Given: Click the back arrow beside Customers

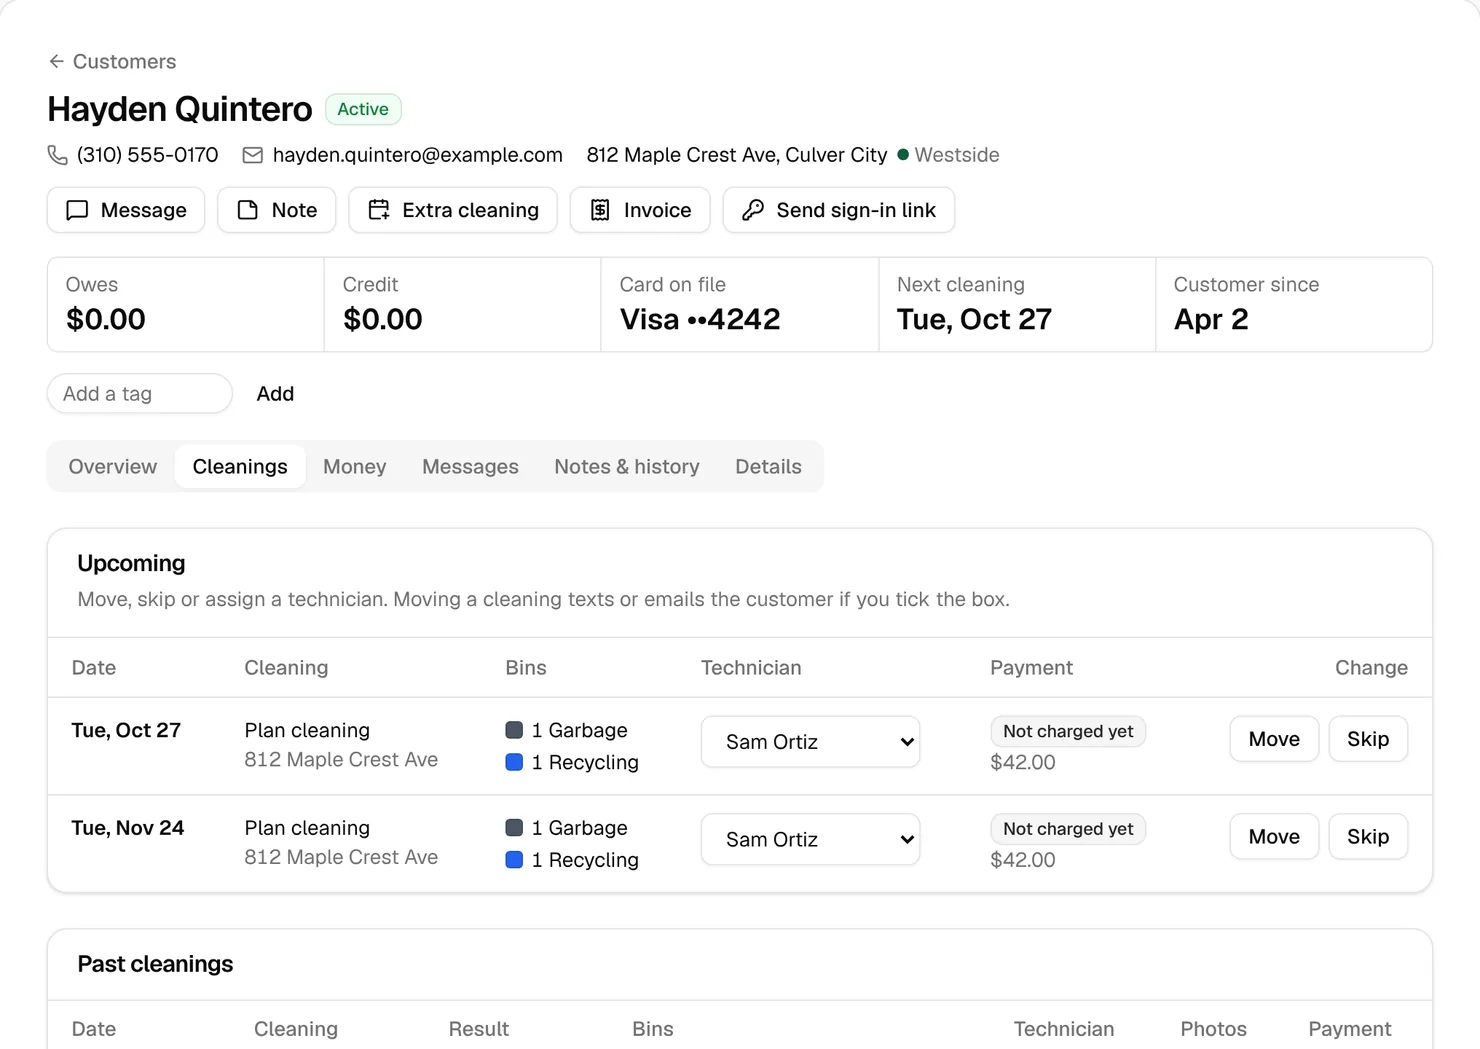Looking at the screenshot, I should (x=56, y=62).
